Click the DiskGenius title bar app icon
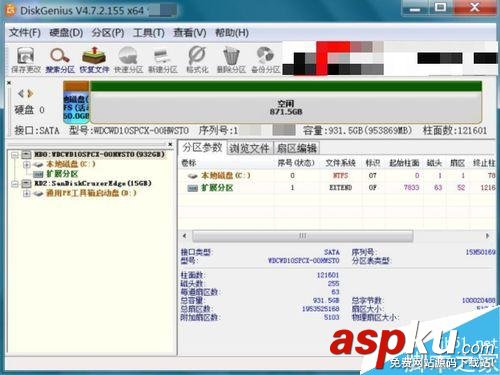The height and width of the screenshot is (375, 500). click(x=10, y=10)
